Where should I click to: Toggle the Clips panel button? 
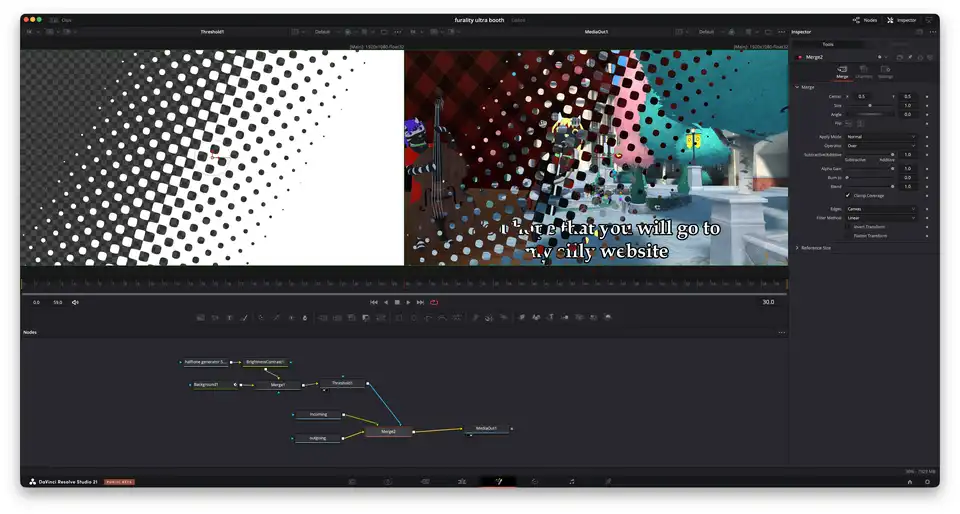pyautogui.click(x=61, y=20)
